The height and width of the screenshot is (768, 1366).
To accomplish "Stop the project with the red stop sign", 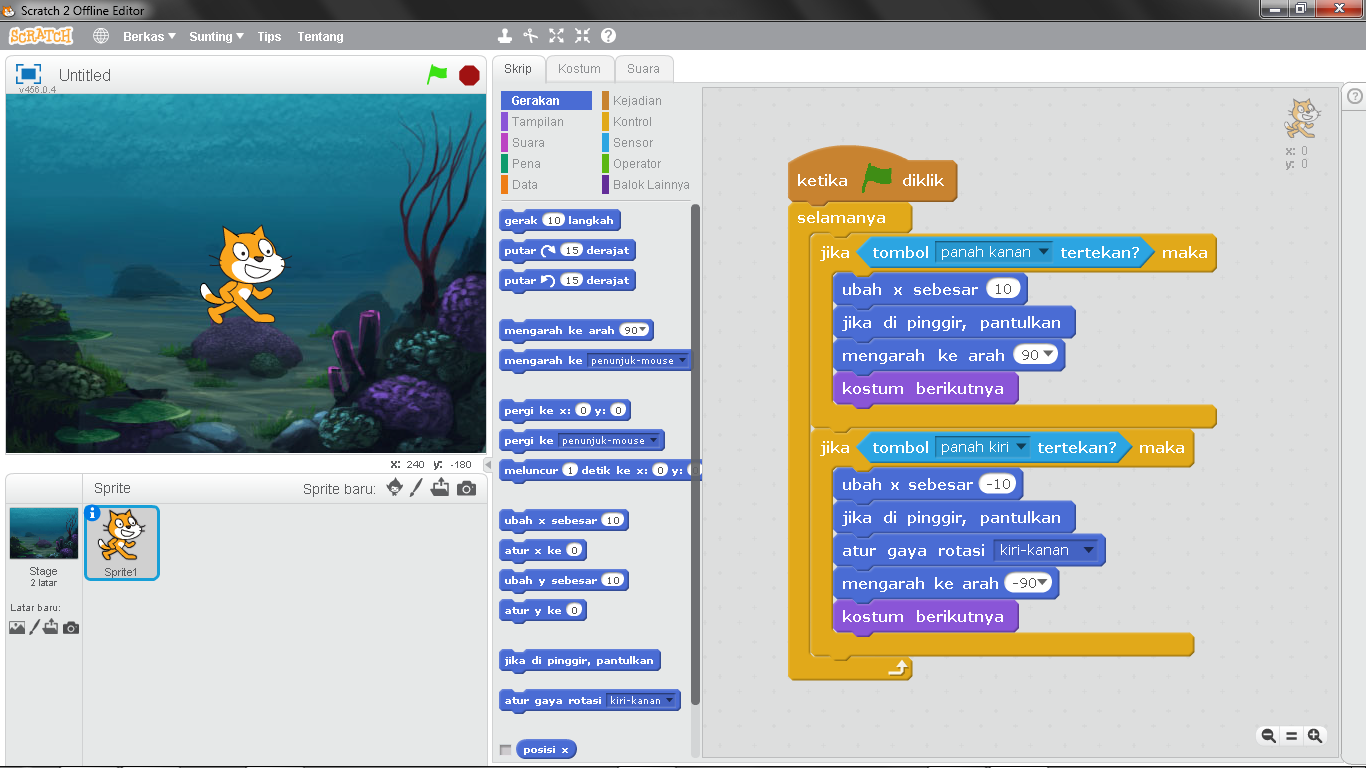I will [x=468, y=74].
